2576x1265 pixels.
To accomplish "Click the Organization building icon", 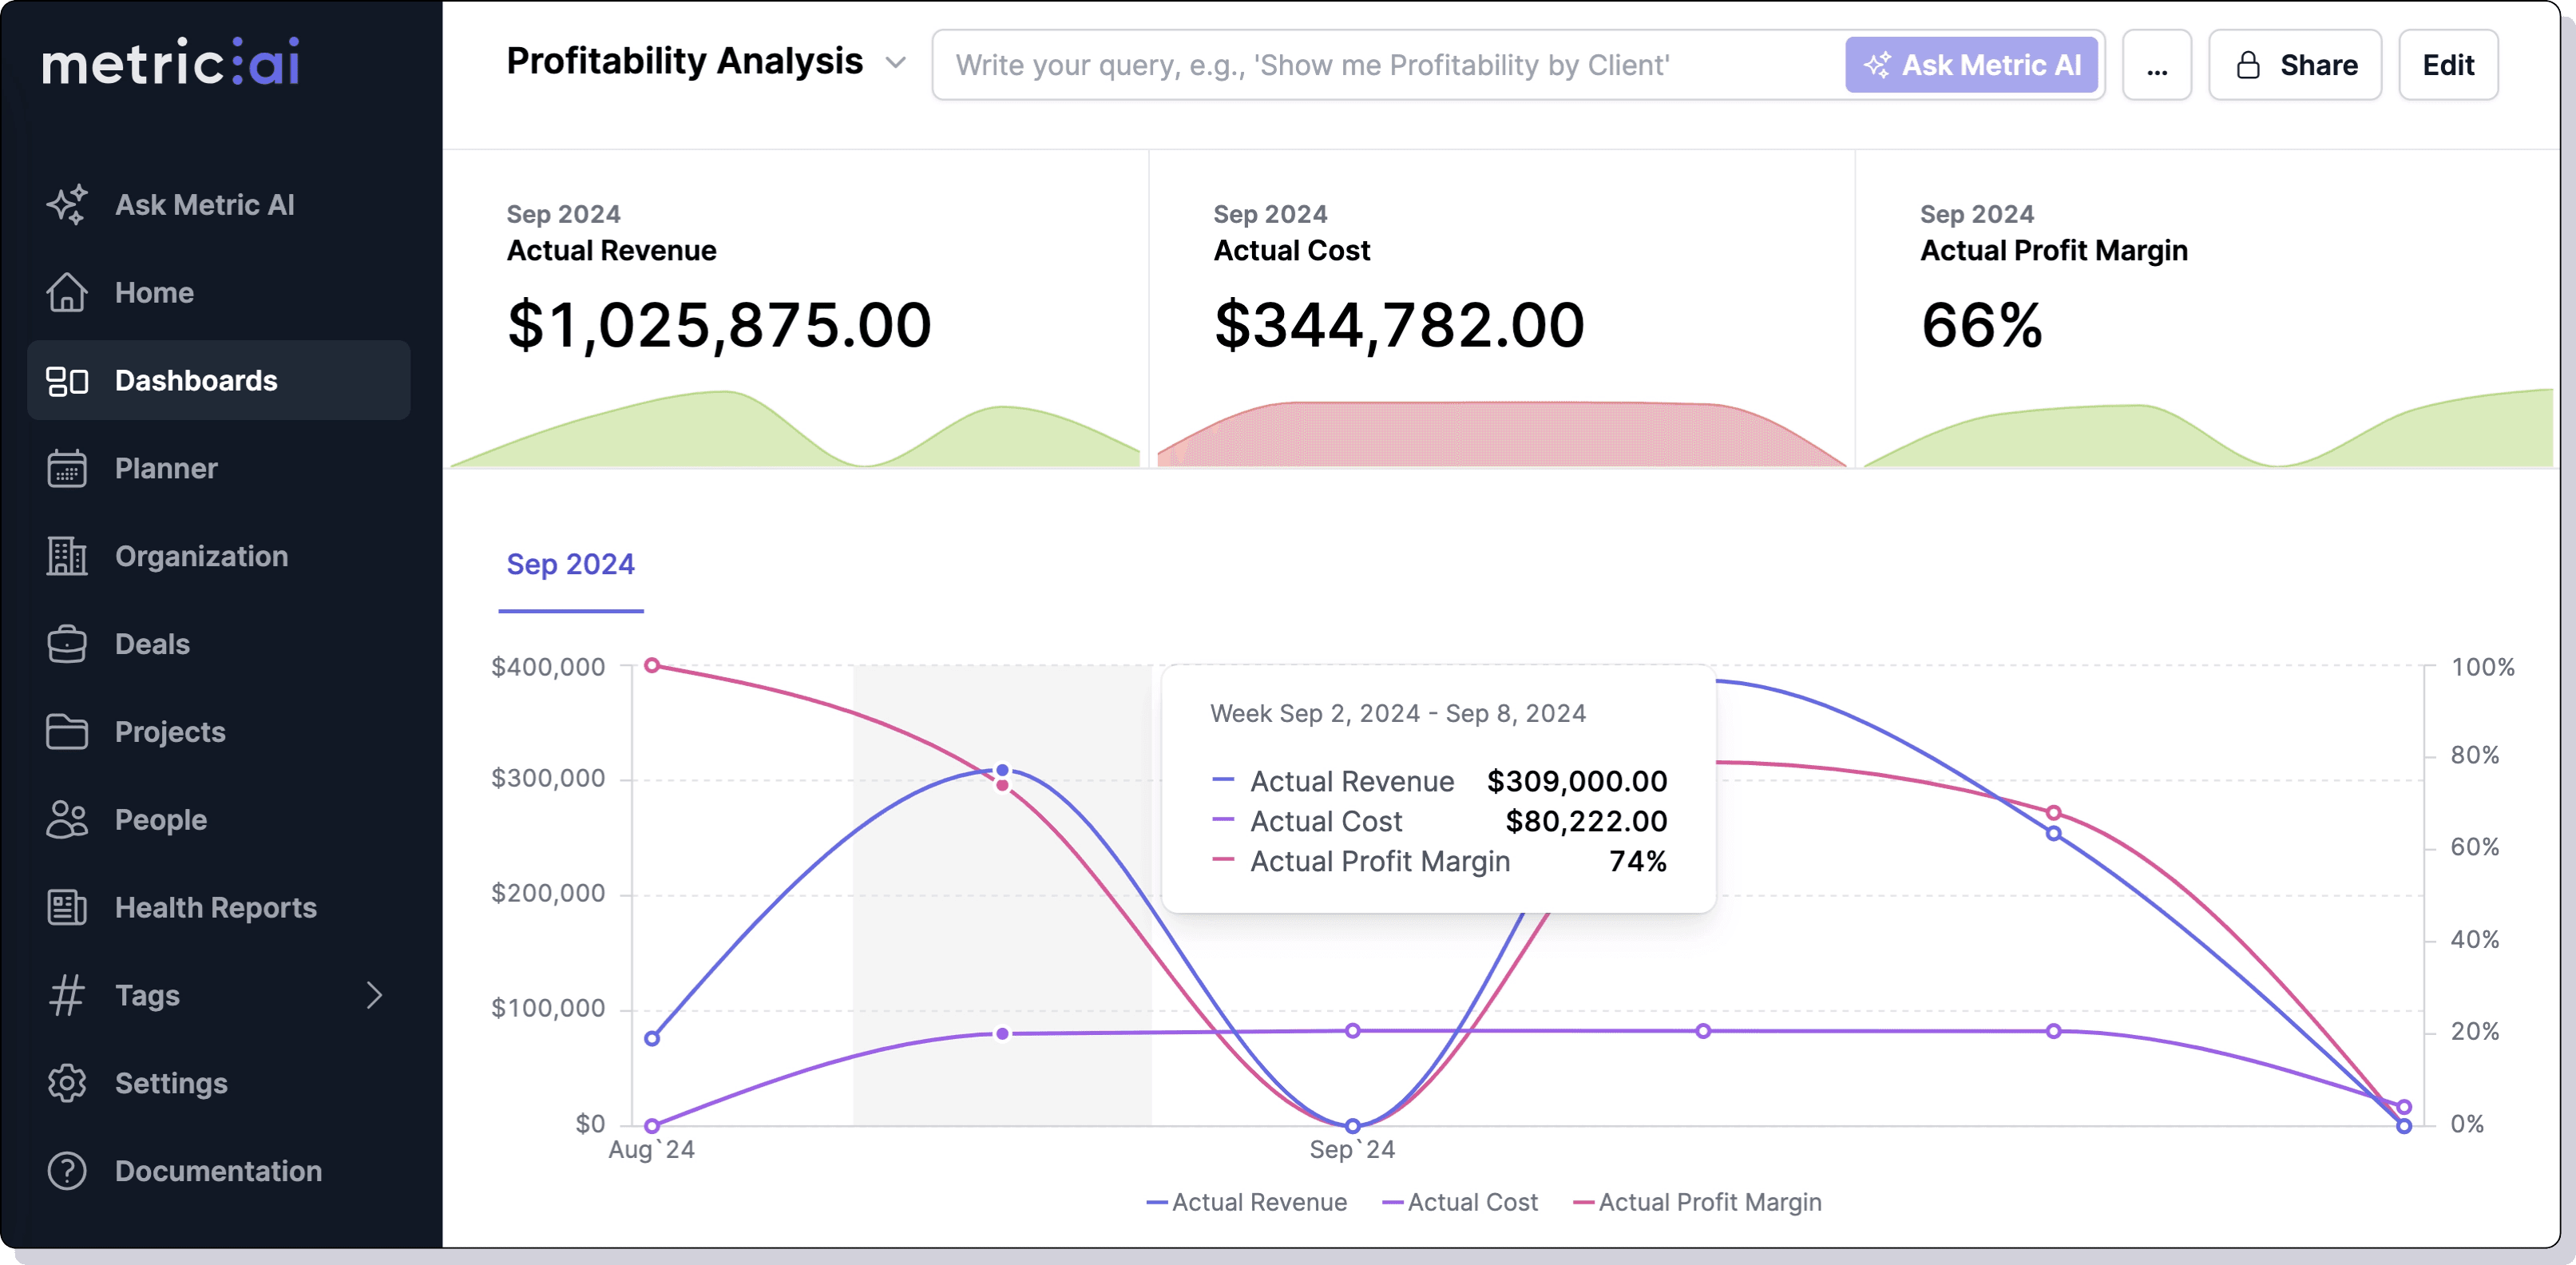I will (x=67, y=556).
